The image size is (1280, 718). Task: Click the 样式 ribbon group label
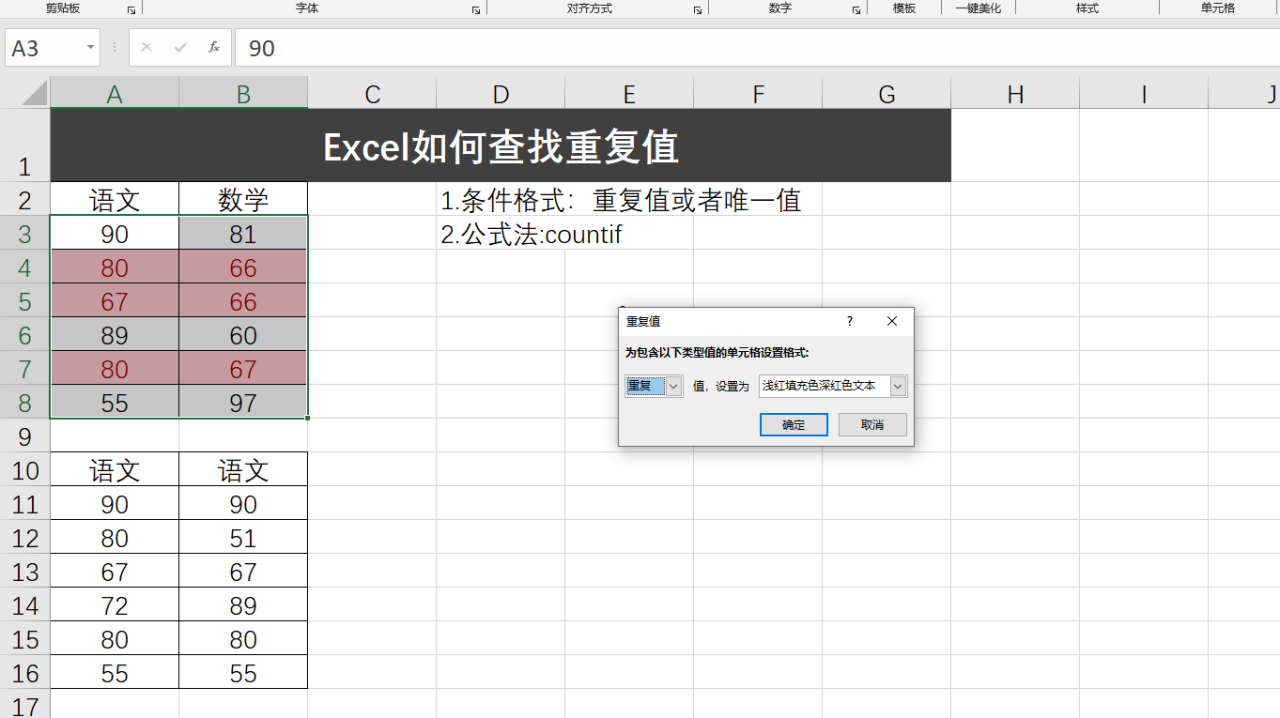click(1087, 8)
